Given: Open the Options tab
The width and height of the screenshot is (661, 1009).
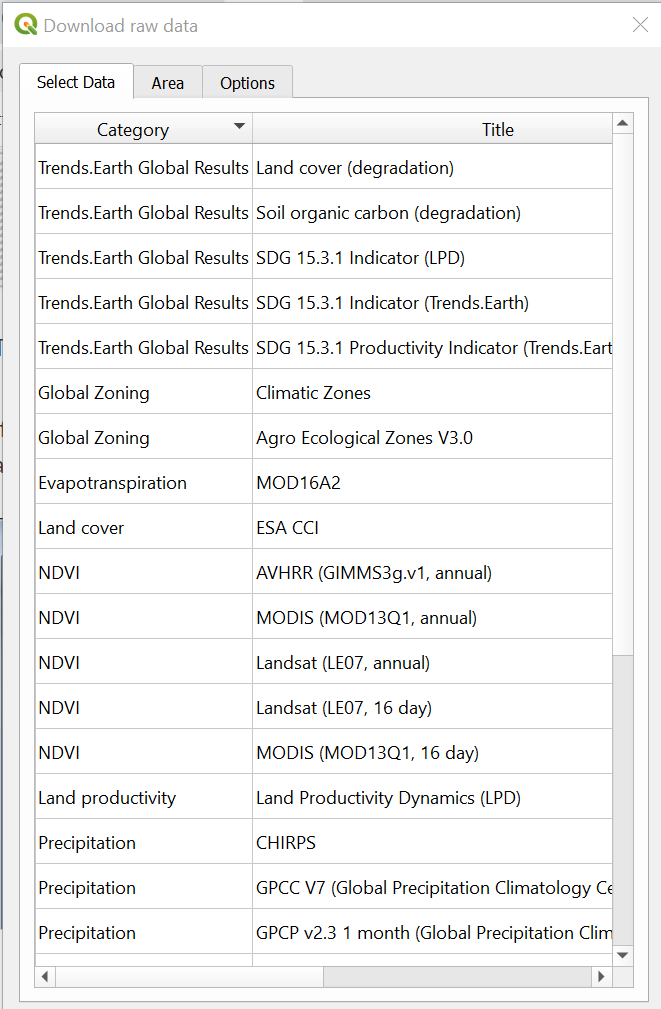Looking at the screenshot, I should (247, 82).
